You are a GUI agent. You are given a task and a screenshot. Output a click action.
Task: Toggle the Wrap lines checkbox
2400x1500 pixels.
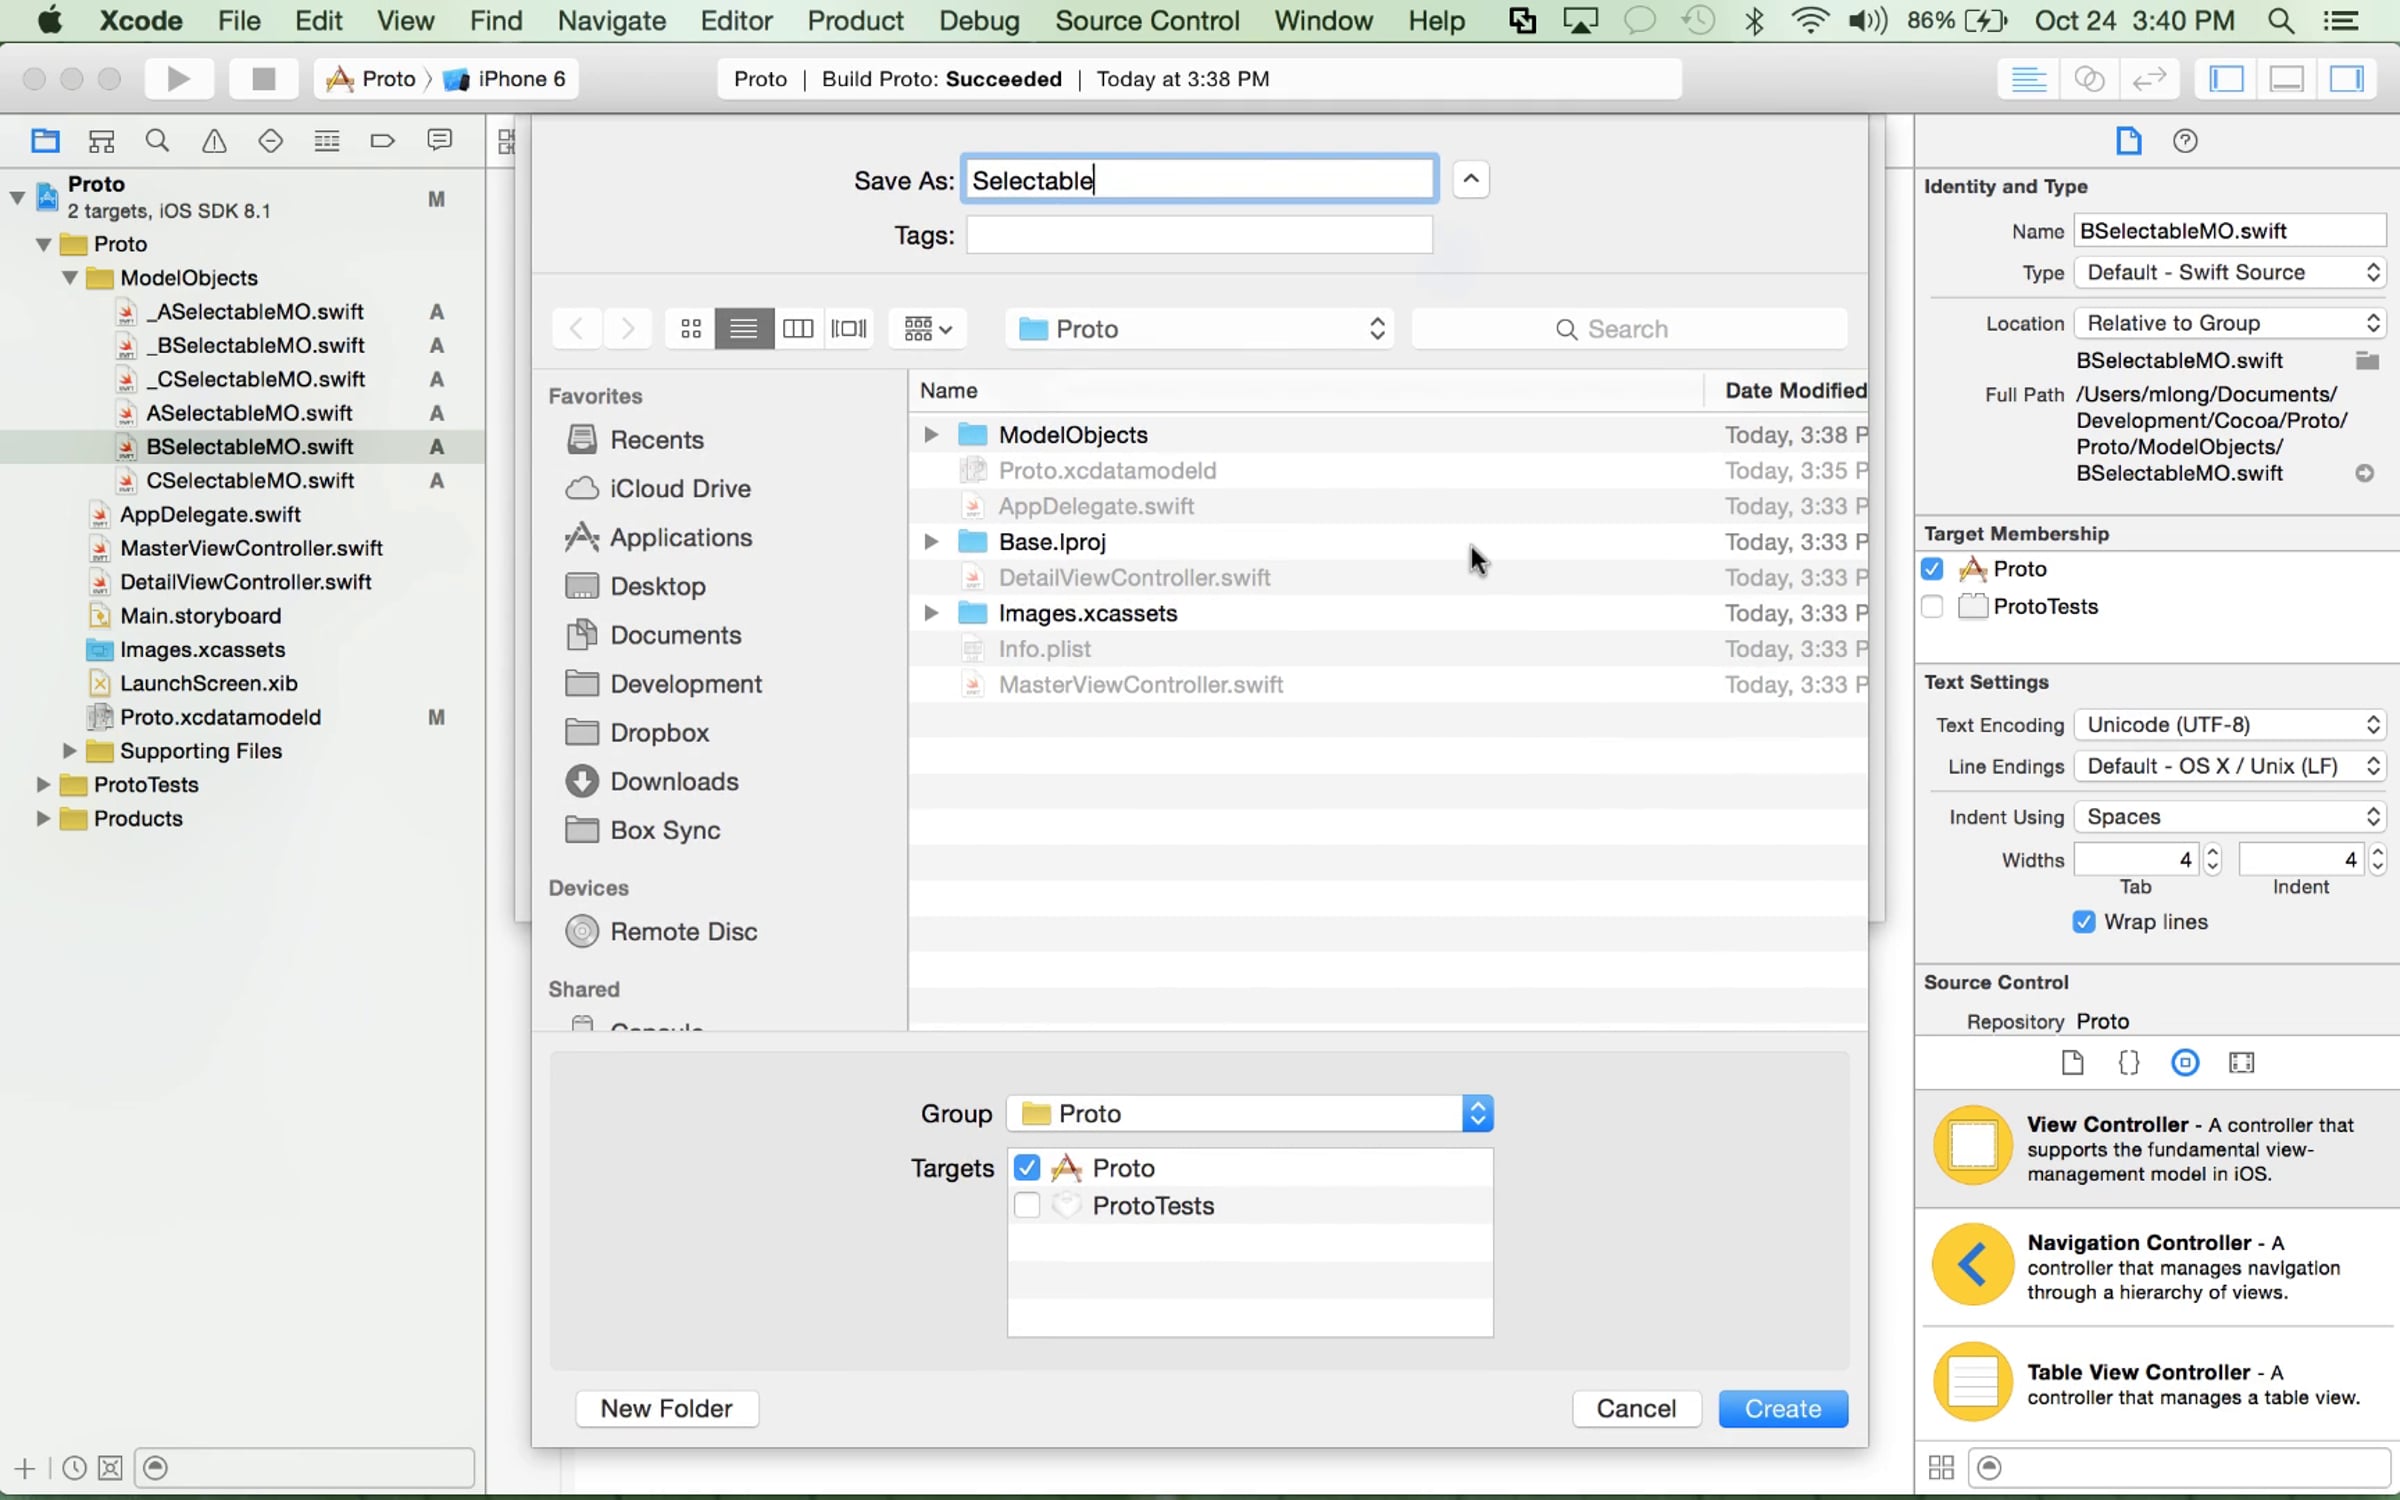pyautogui.click(x=2084, y=922)
